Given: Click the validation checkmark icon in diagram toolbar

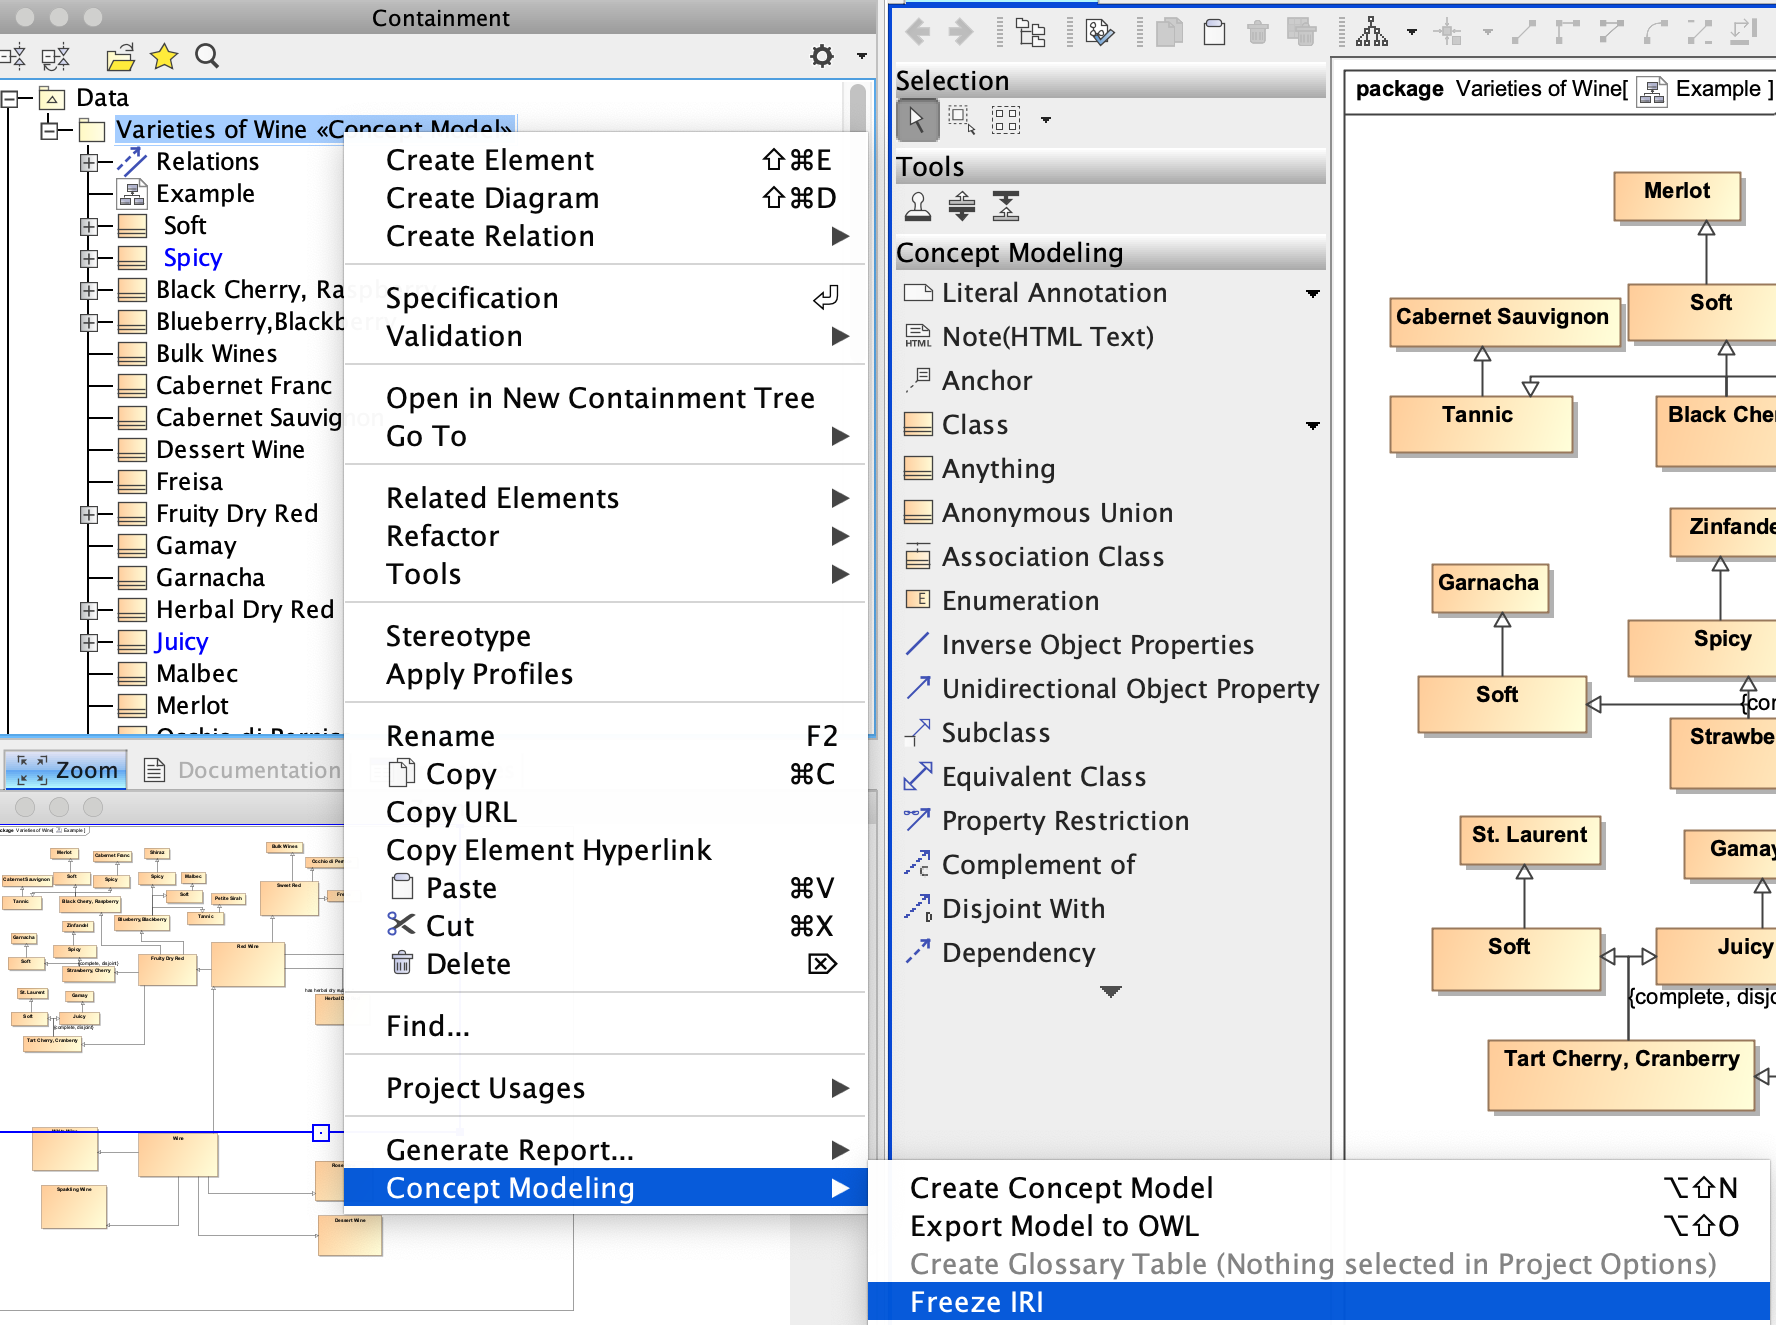Looking at the screenshot, I should point(1099,33).
